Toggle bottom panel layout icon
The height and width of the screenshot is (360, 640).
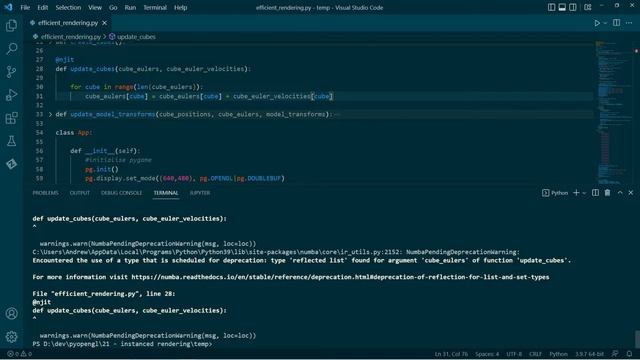point(562,7)
